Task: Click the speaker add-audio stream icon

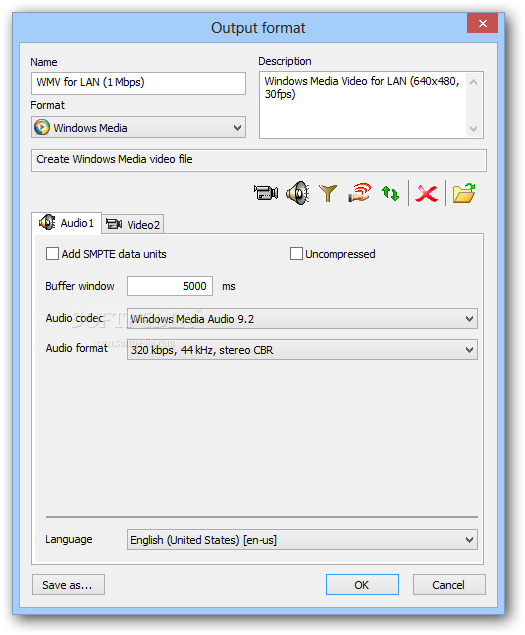Action: coord(298,193)
